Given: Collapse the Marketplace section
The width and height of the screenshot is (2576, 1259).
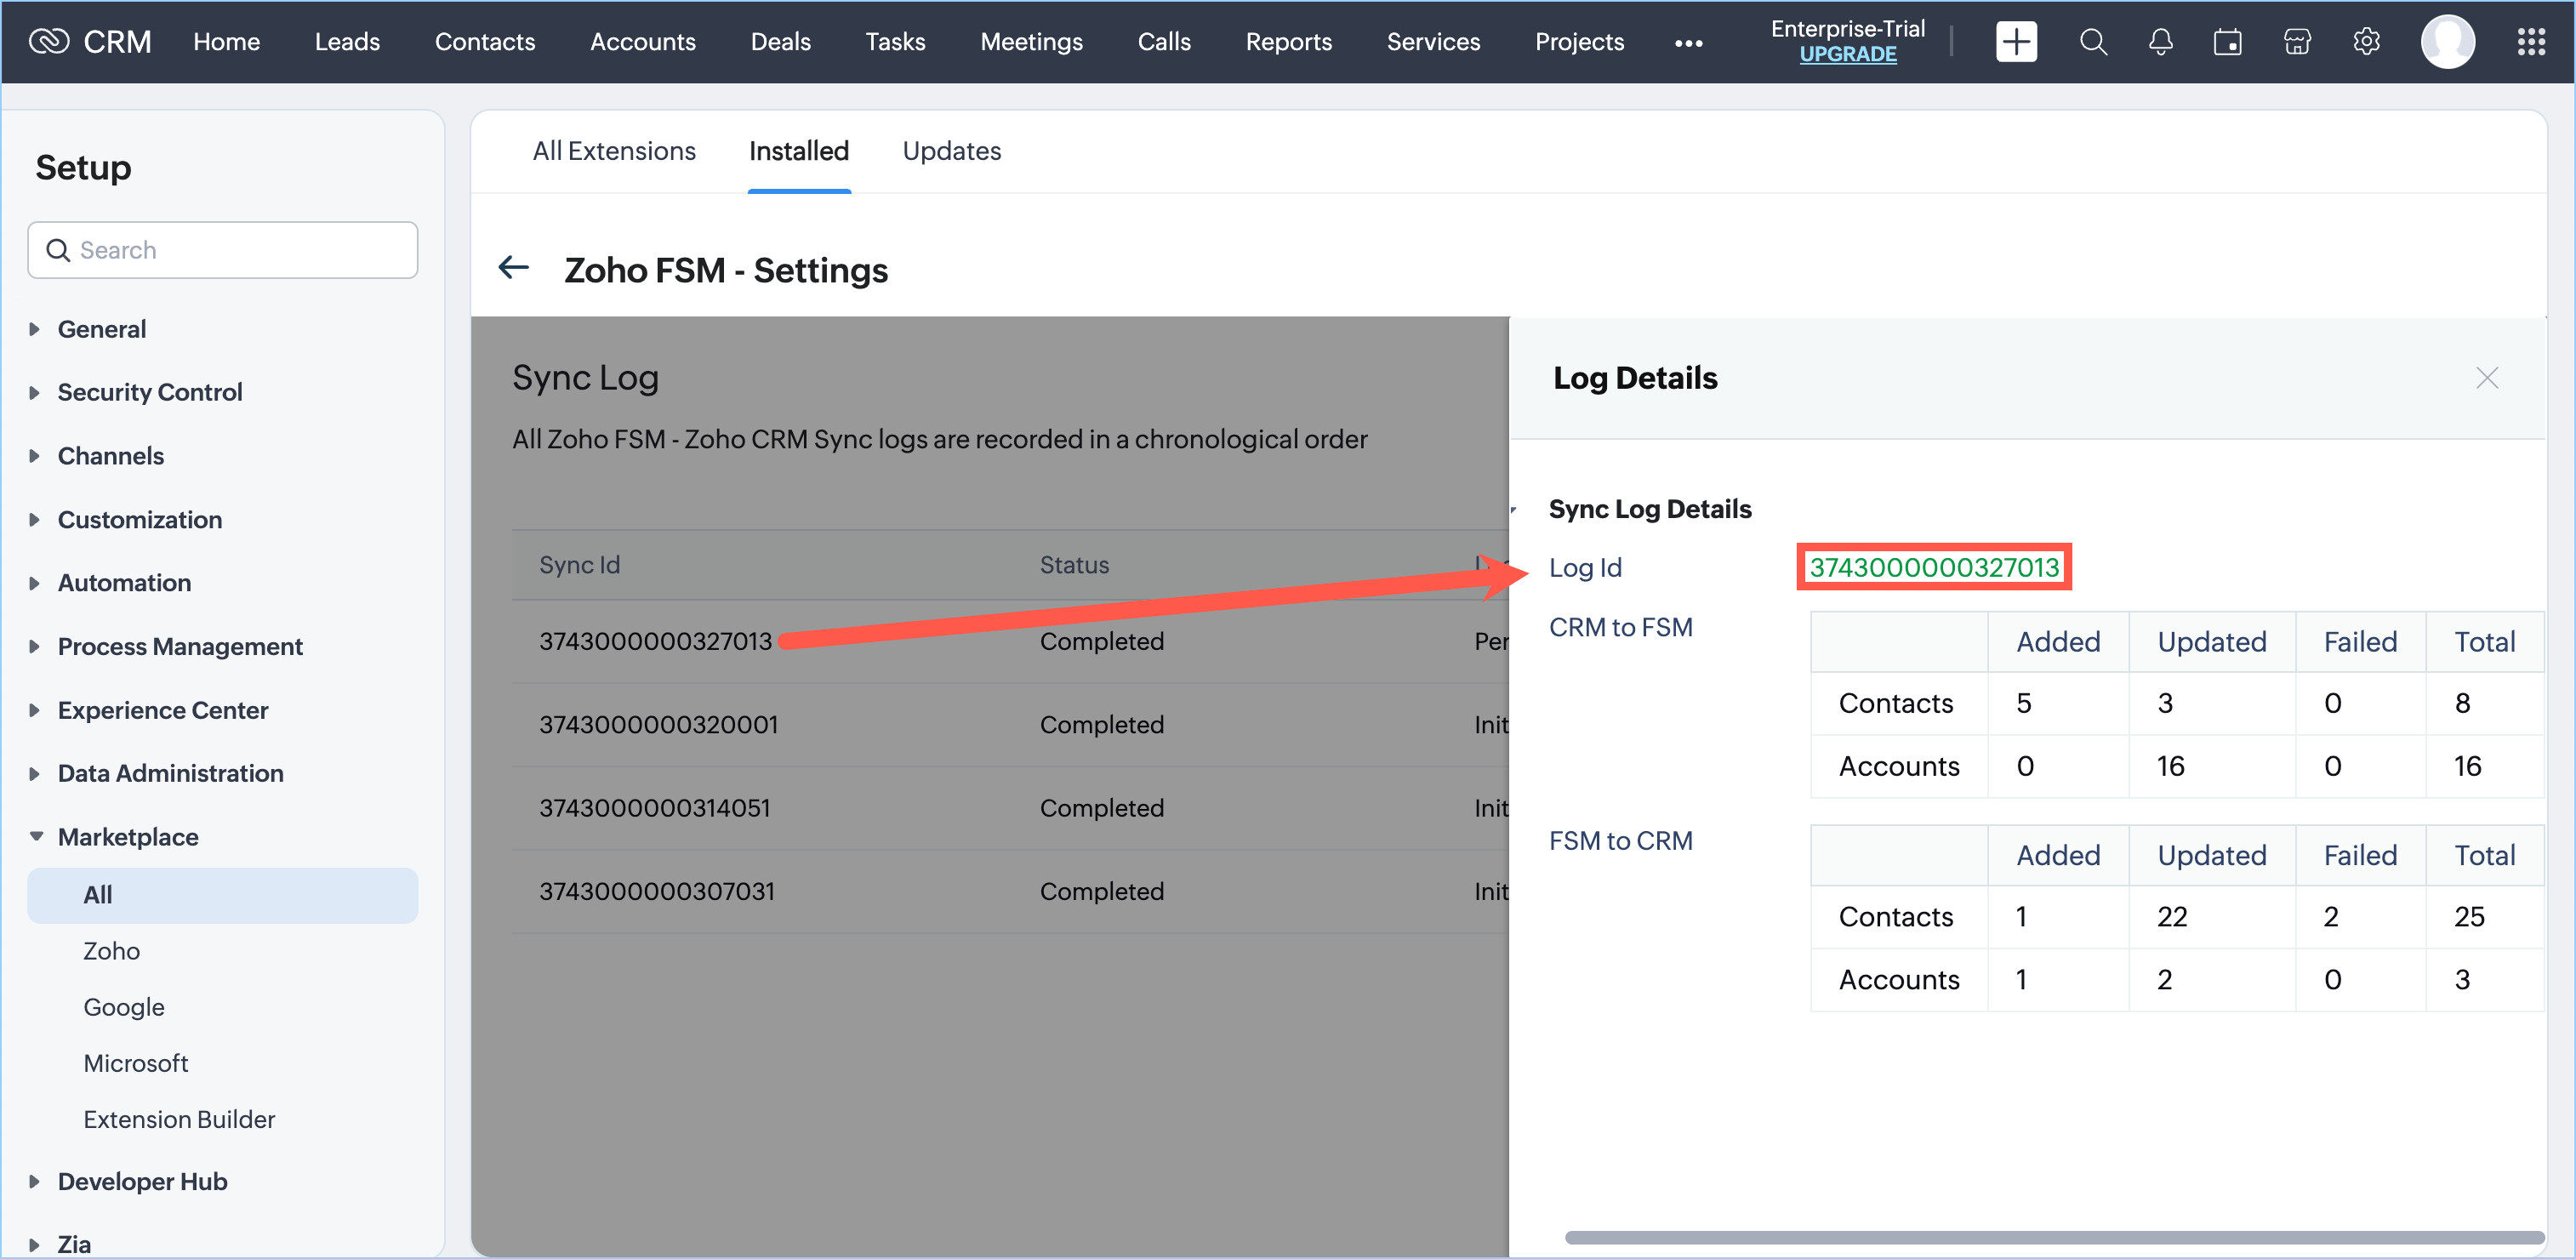Looking at the screenshot, I should [x=127, y=837].
